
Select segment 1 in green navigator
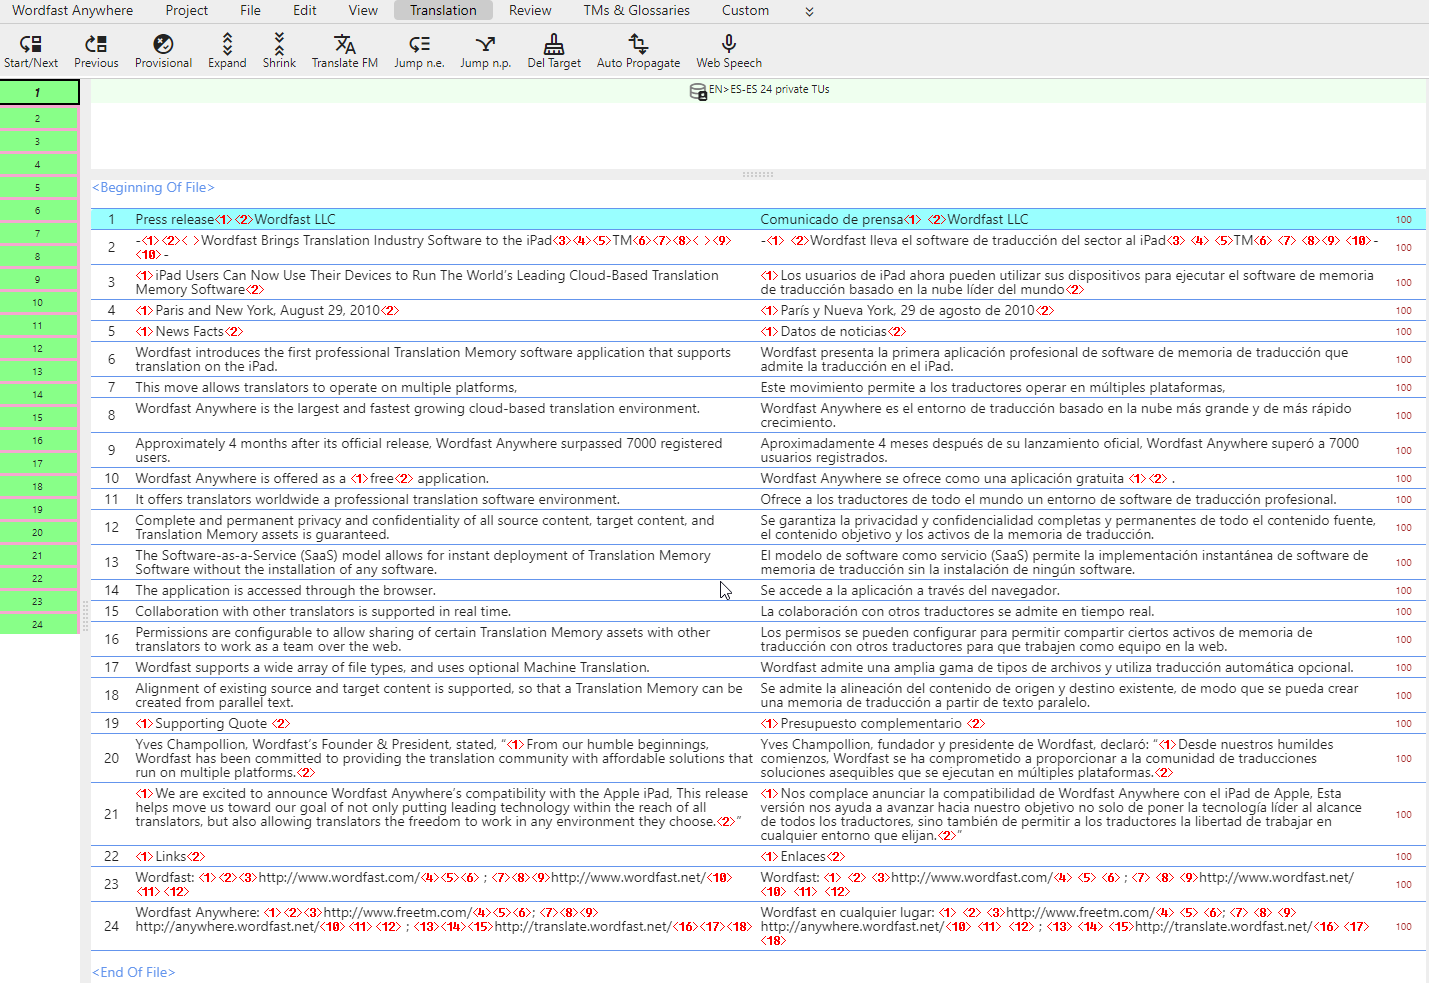tap(39, 92)
